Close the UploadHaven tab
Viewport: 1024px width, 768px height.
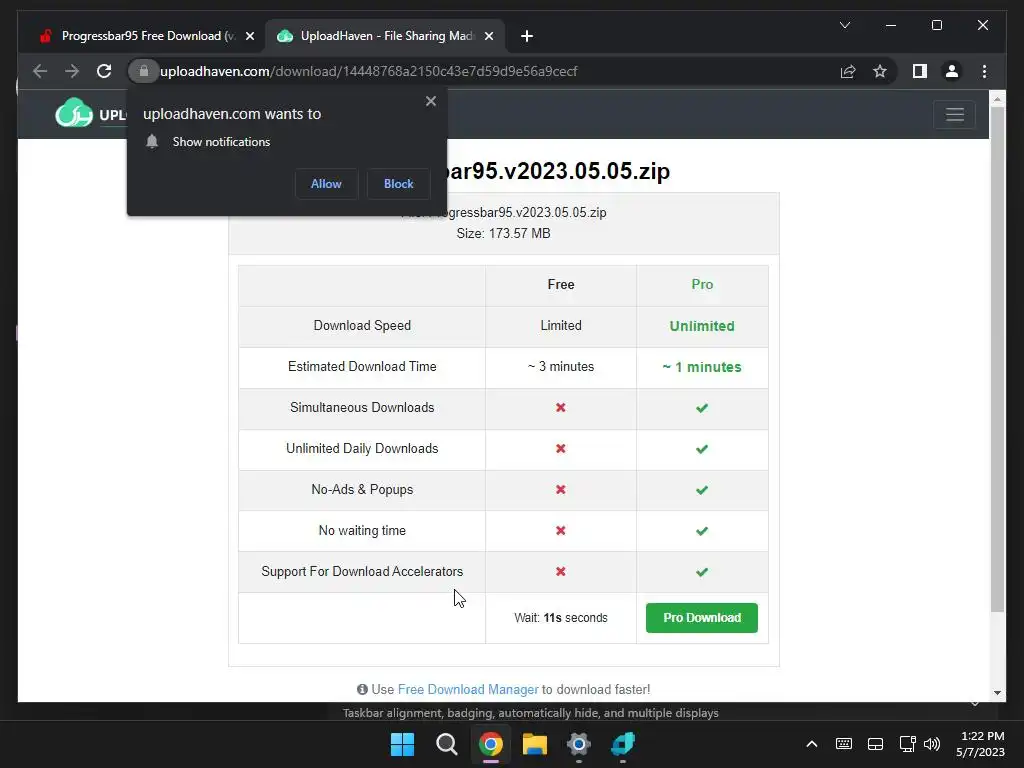[488, 36]
